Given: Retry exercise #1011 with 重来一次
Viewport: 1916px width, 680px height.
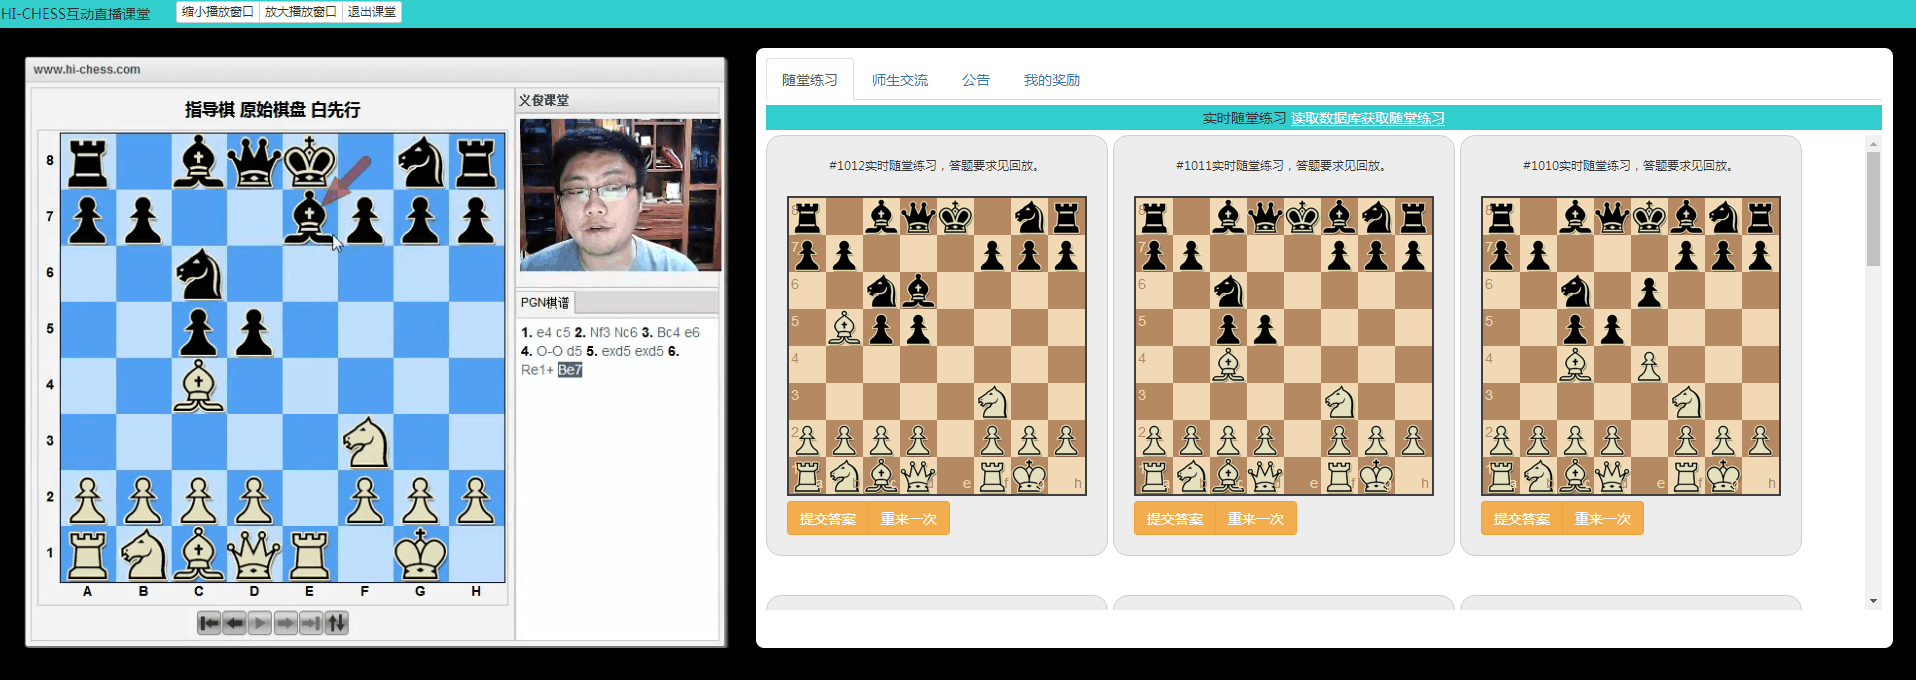Looking at the screenshot, I should coord(1255,519).
